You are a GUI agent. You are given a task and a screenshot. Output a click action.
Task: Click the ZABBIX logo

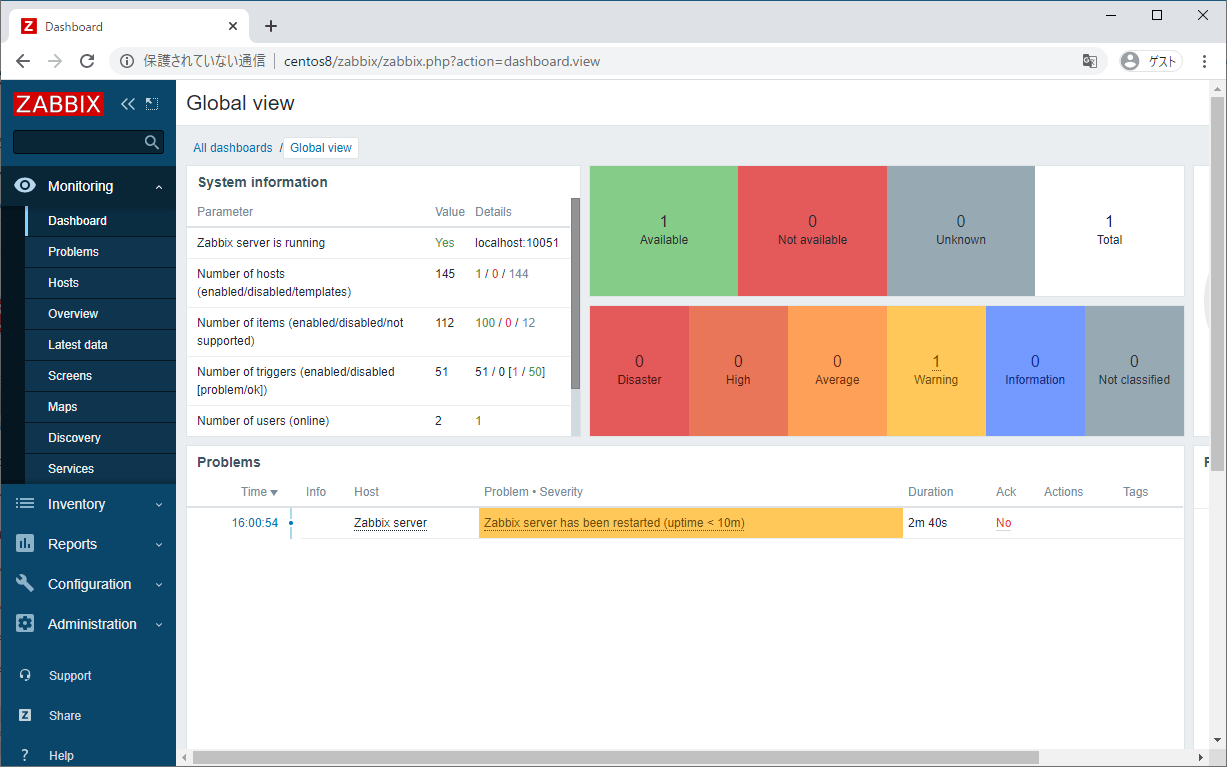(x=59, y=104)
